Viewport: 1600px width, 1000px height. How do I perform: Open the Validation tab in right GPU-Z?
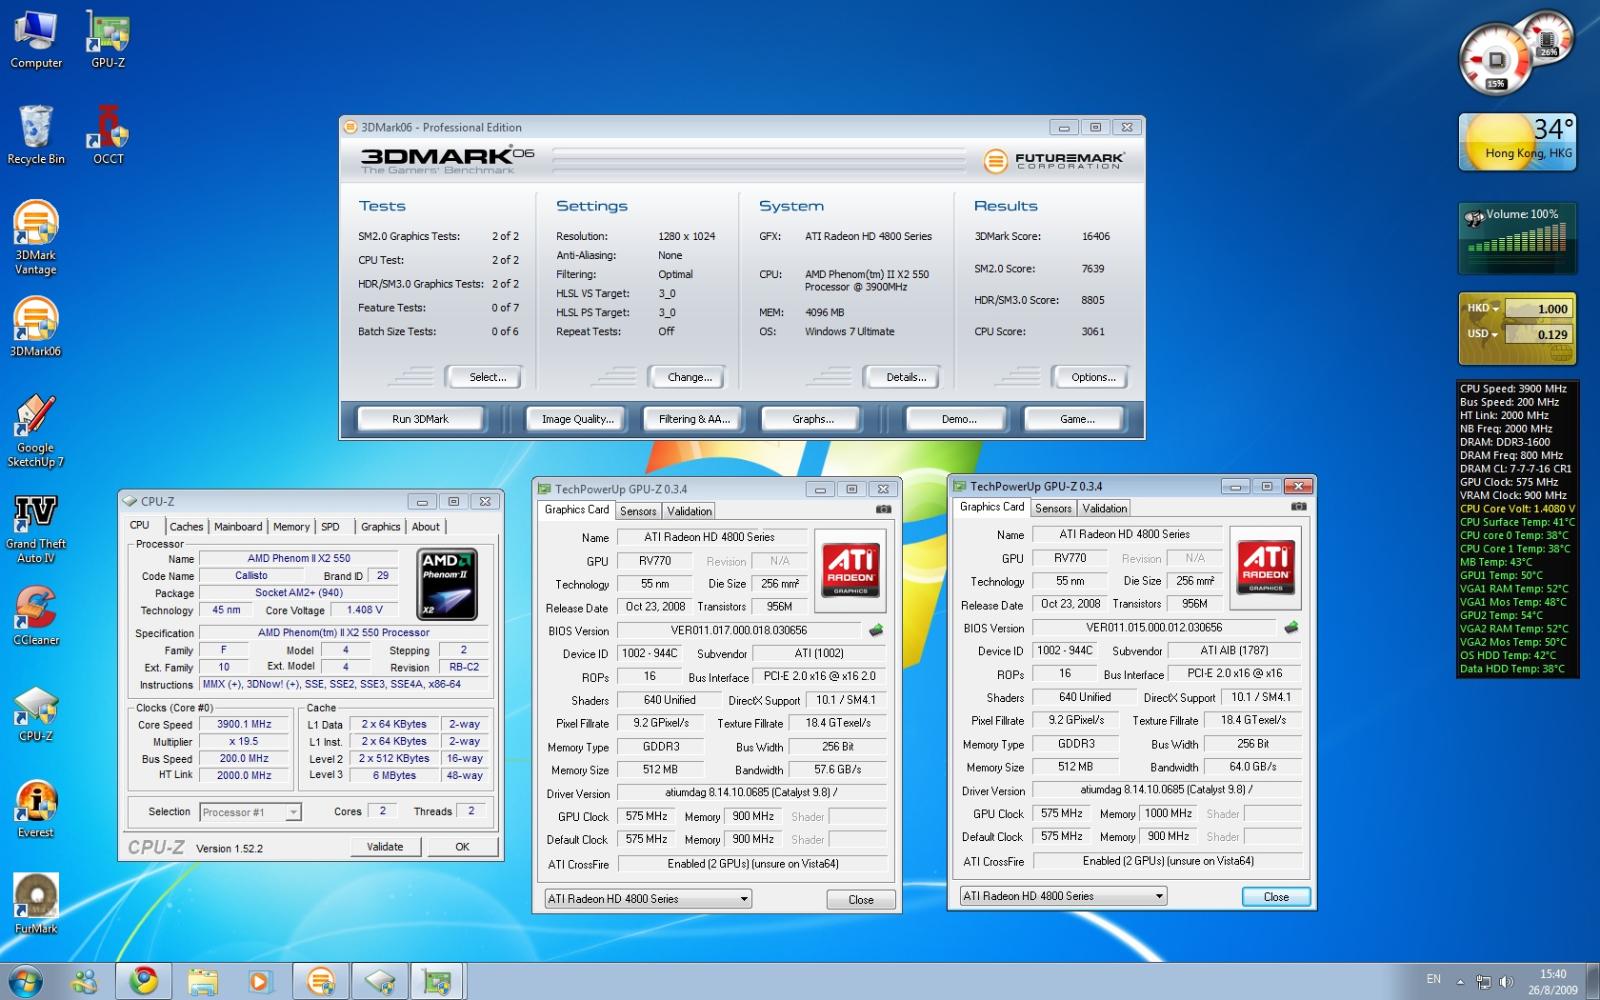[x=1104, y=508]
